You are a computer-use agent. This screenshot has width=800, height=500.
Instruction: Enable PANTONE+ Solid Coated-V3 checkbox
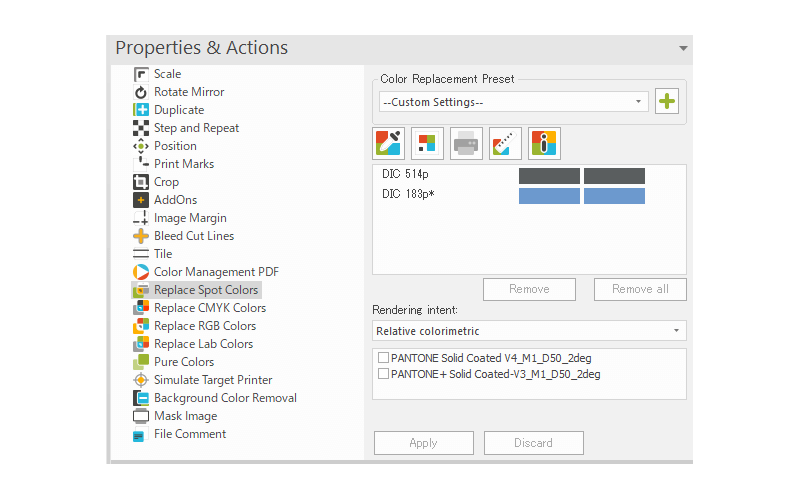[384, 374]
